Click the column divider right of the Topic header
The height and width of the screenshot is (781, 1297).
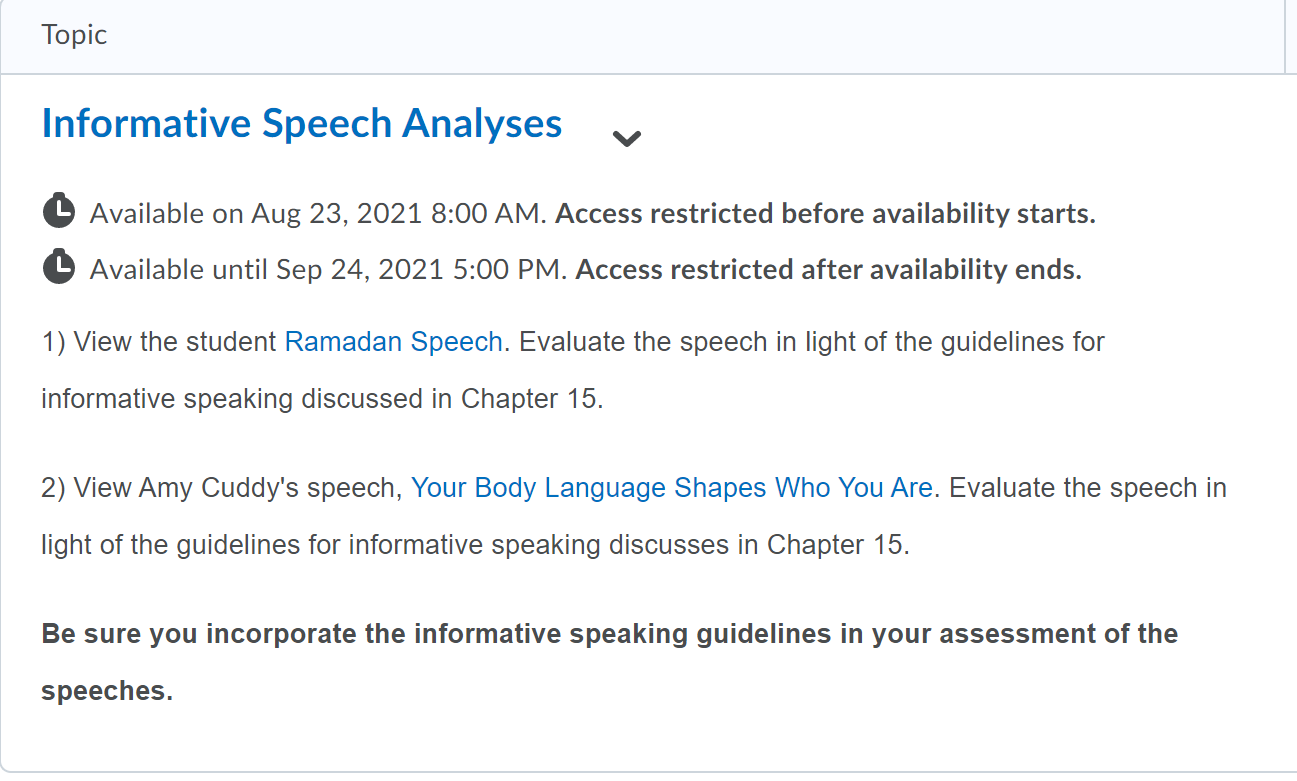[x=1284, y=36]
